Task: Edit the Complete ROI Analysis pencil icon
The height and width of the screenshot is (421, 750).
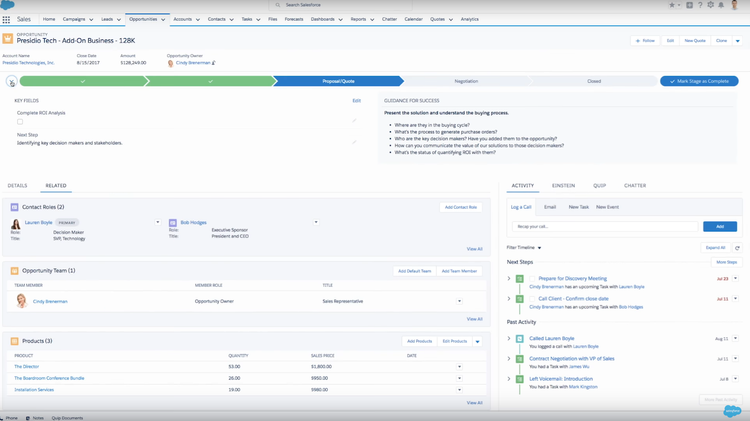Action: click(x=354, y=121)
